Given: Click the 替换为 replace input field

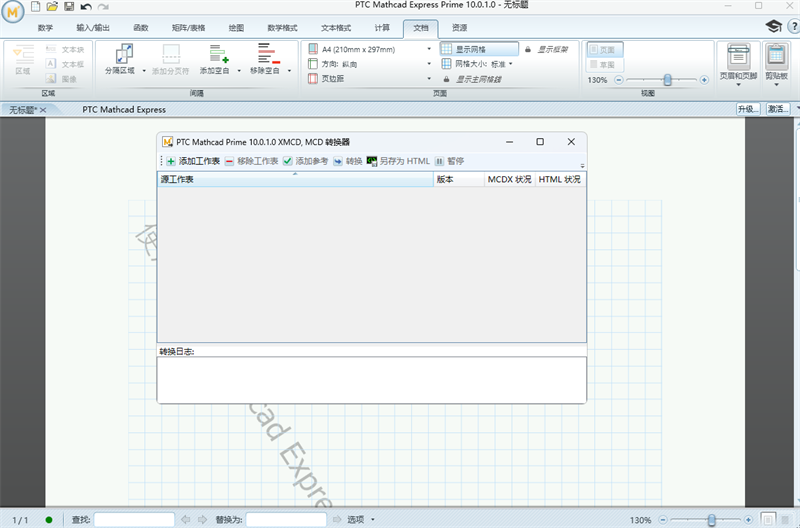Looking at the screenshot, I should pos(286,519).
